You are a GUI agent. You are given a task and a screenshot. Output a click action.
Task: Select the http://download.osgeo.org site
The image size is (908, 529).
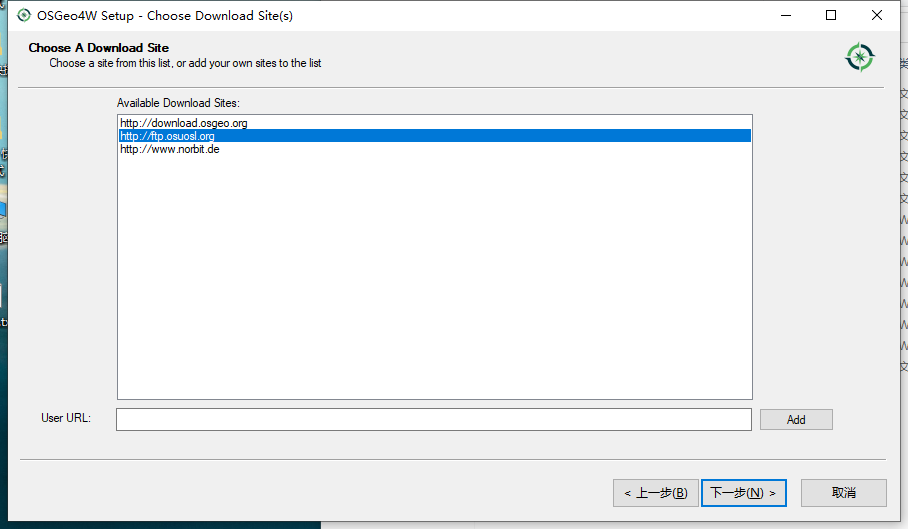[x=434, y=123]
